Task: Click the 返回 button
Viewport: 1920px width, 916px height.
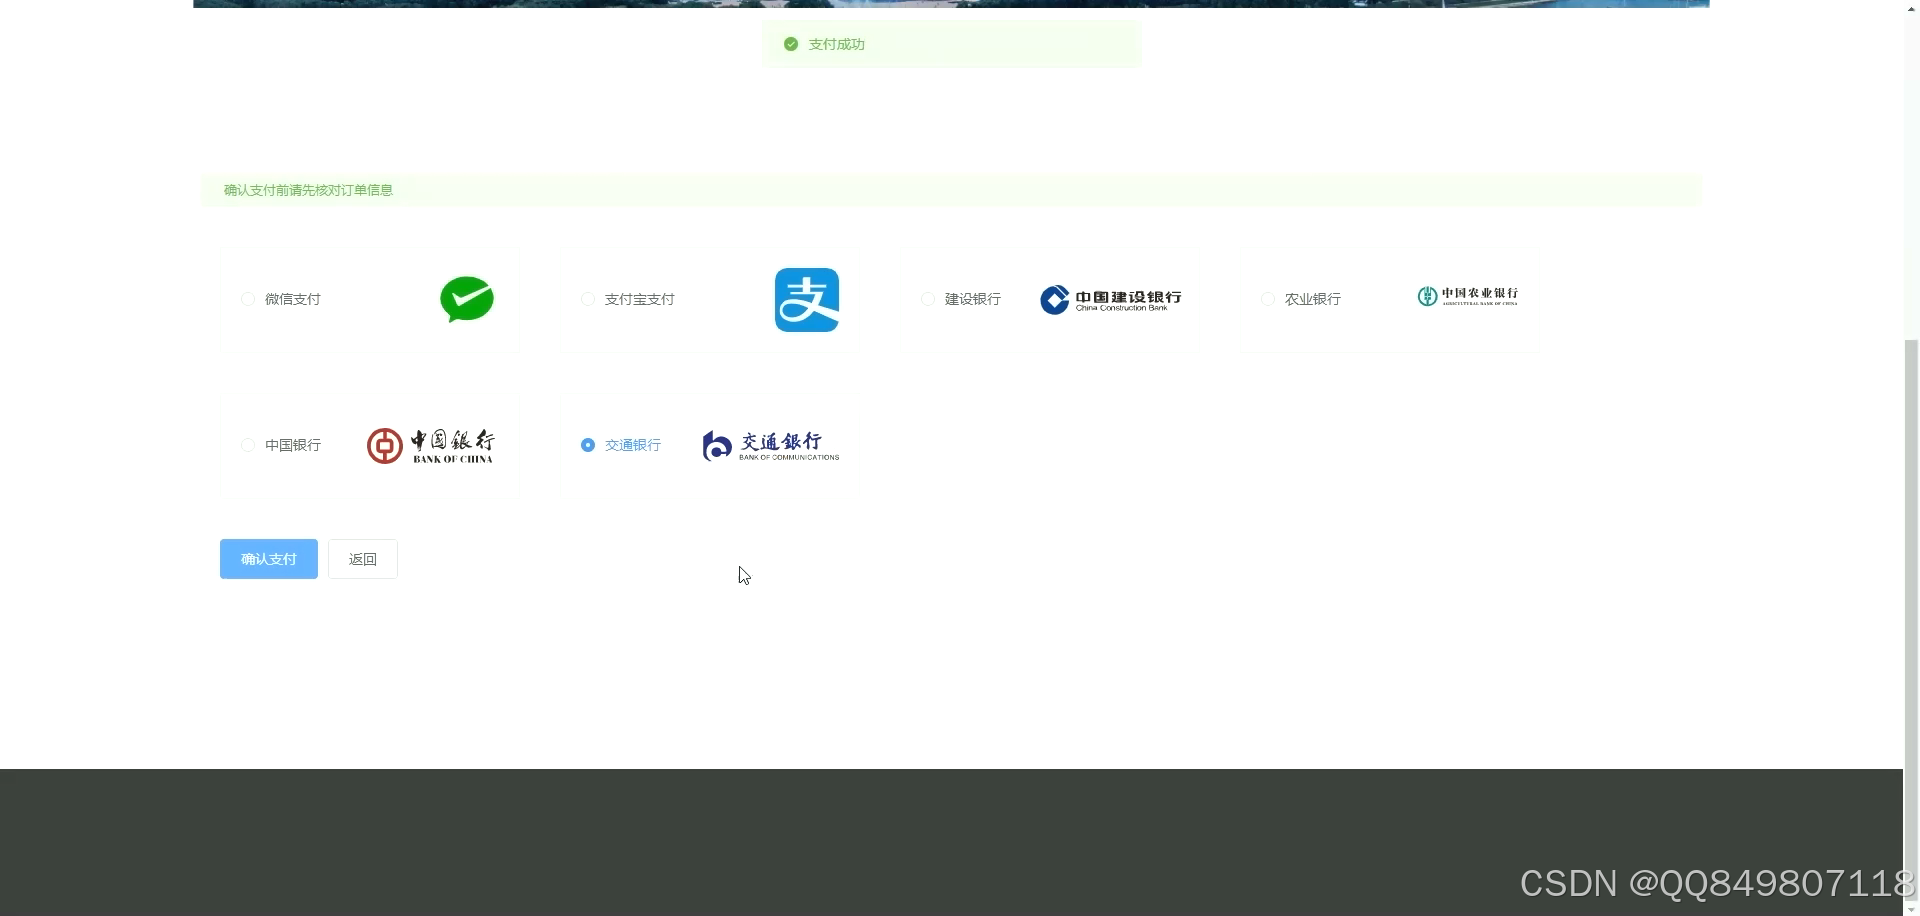Action: 363,559
